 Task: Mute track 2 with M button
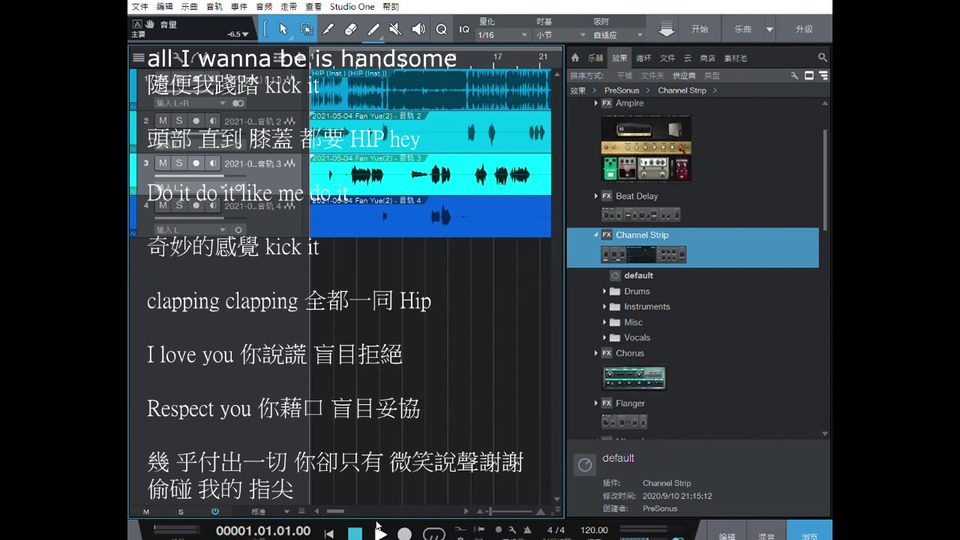click(x=162, y=121)
